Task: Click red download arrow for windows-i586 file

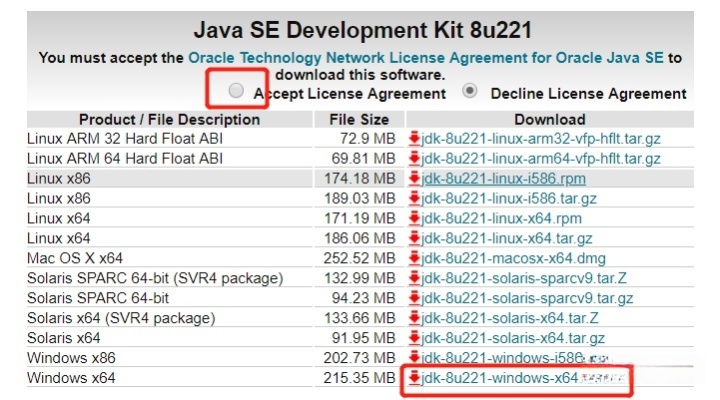Action: click(x=414, y=357)
